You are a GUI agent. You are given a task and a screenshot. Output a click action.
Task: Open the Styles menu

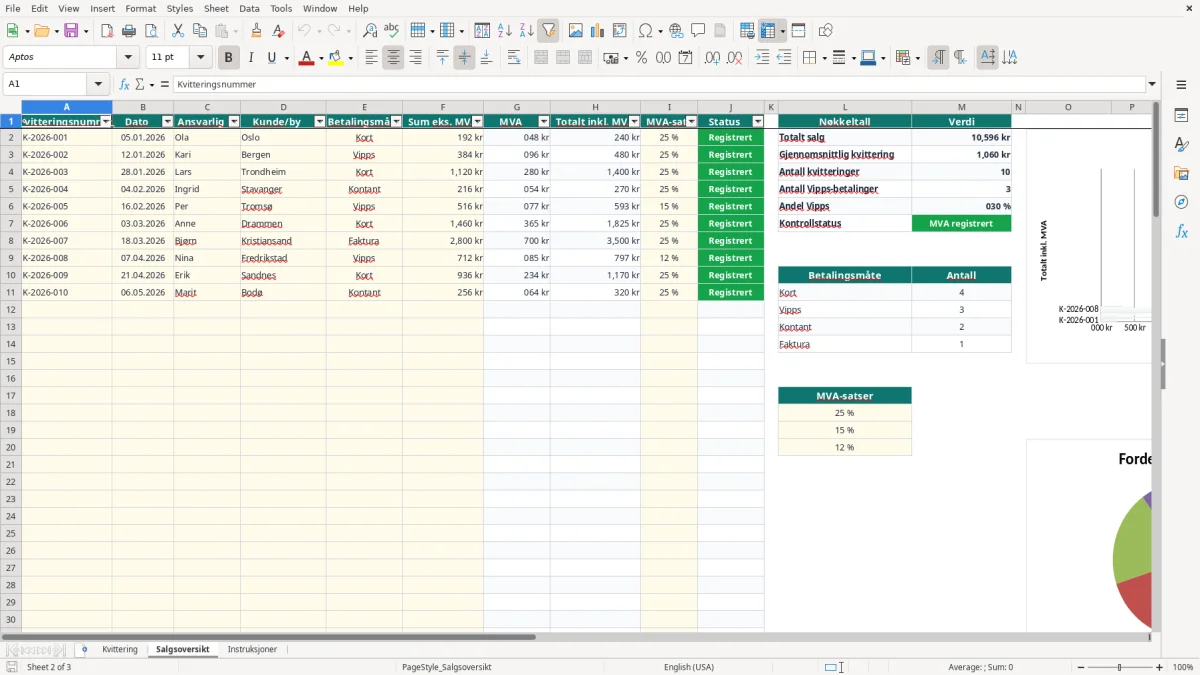point(180,8)
